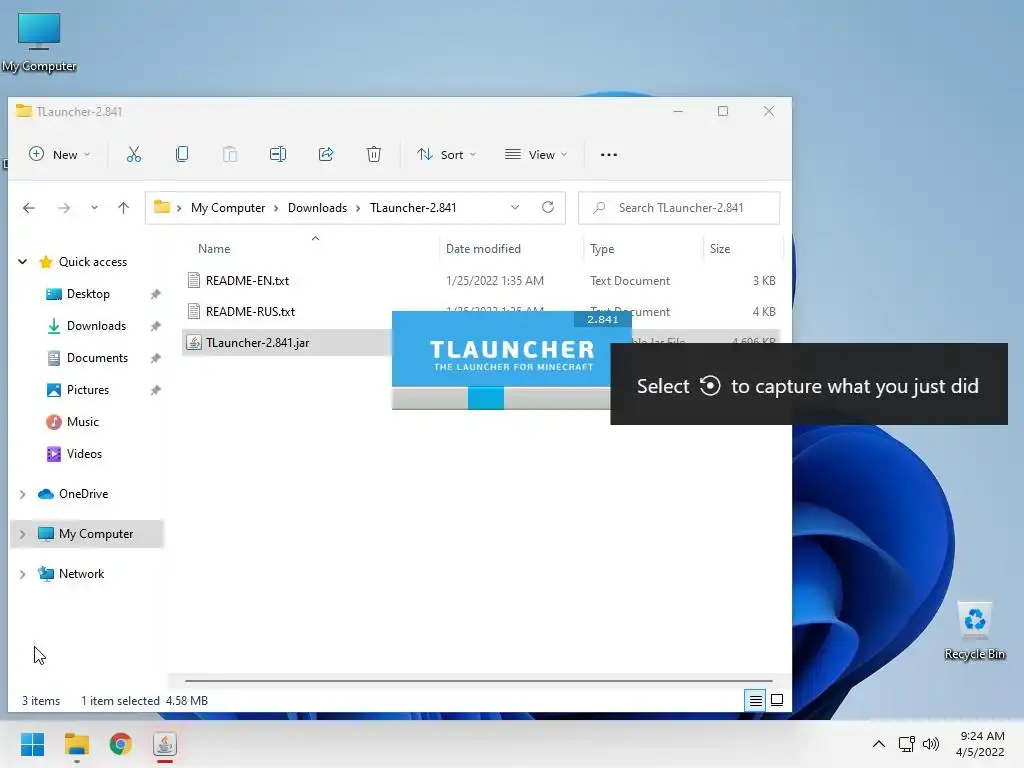
Task: Launch Chrome from the taskbar
Action: 120,744
